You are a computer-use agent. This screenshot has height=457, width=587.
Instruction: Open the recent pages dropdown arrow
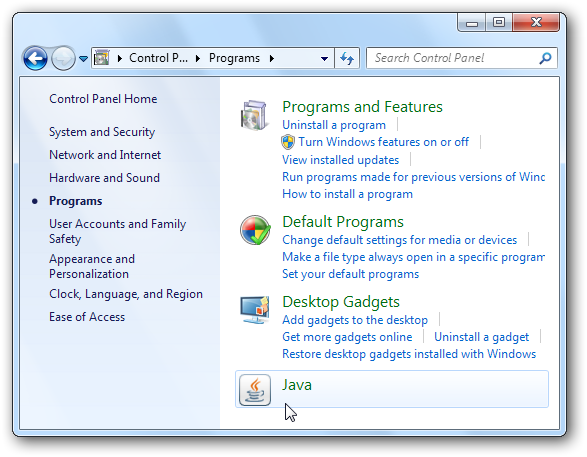[83, 59]
